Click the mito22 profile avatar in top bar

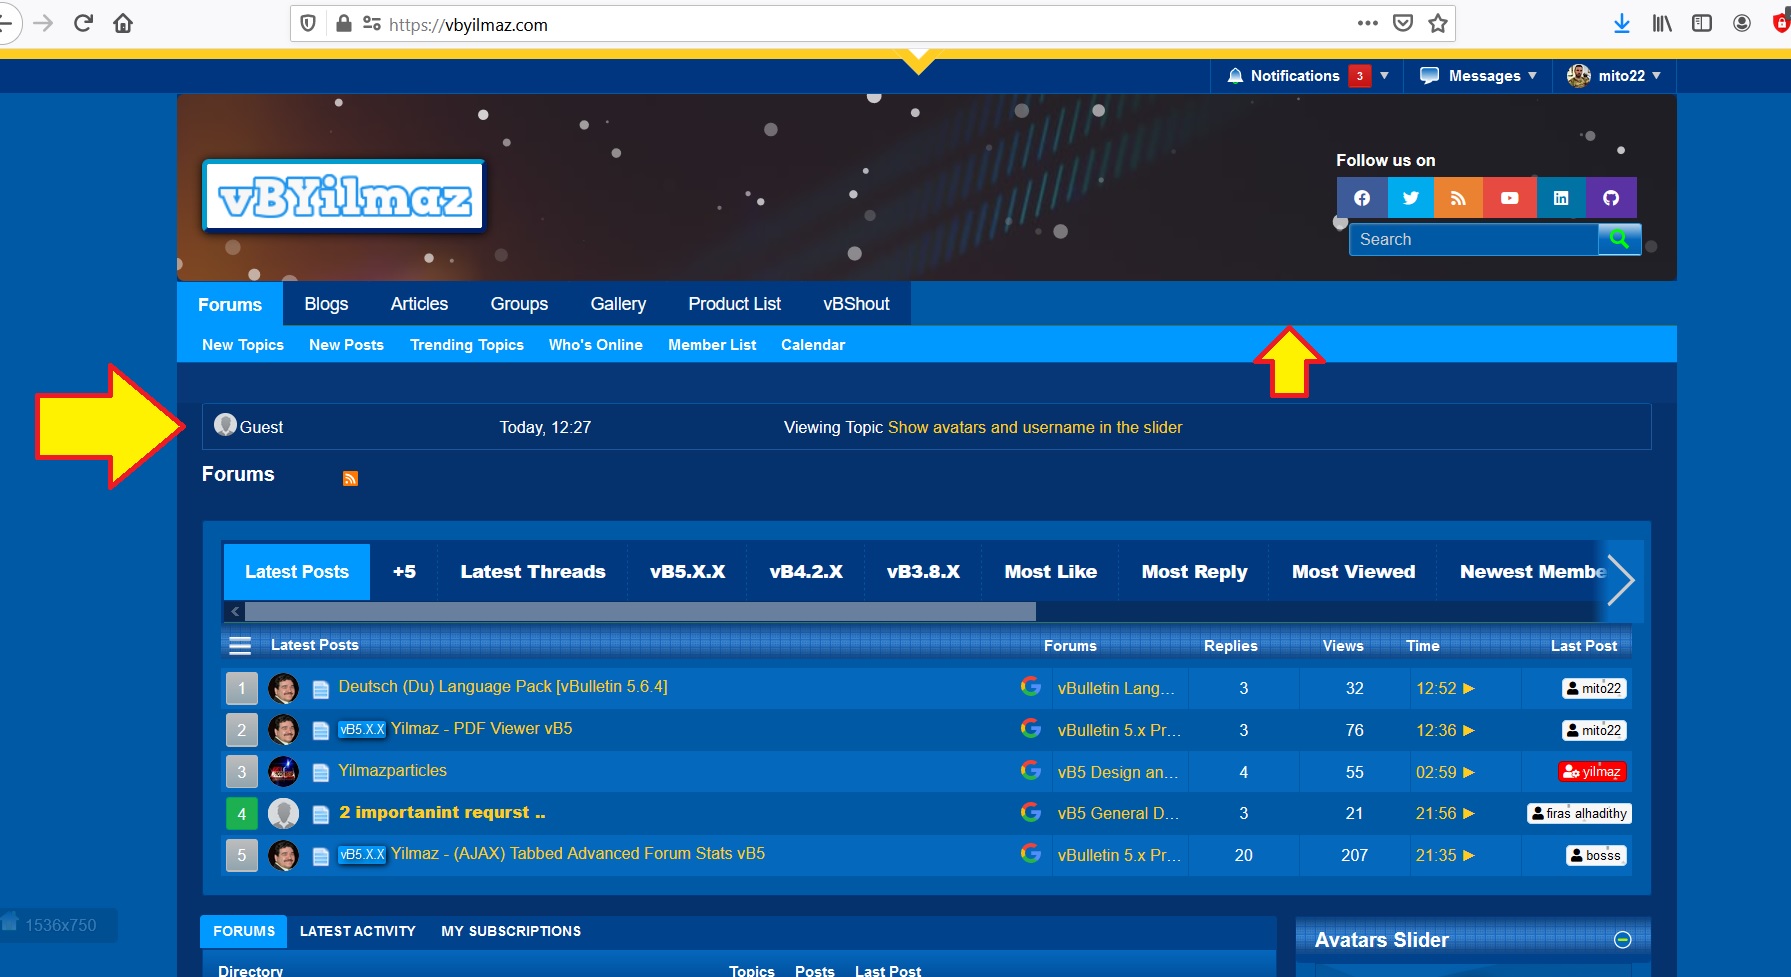pyautogui.click(x=1579, y=76)
